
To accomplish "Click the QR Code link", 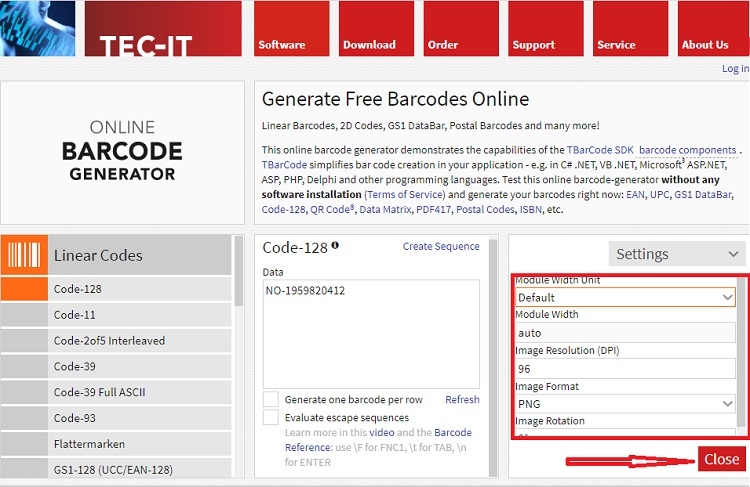I will point(332,209).
